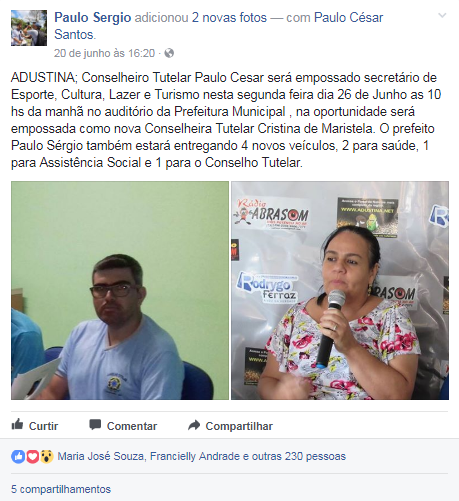Click the share arrow icon
Viewport: 459px width, 501px height.
194,425
